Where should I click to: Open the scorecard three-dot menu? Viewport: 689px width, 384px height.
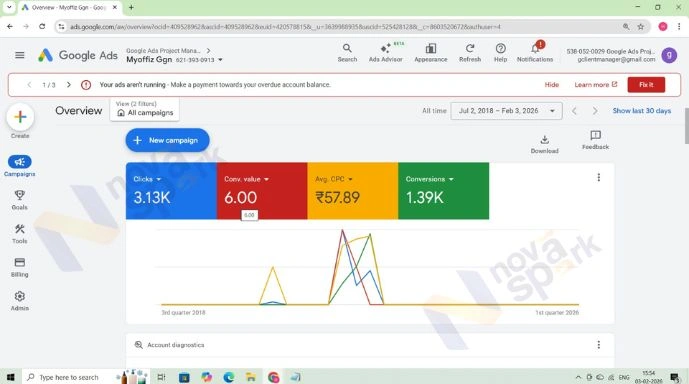coord(598,177)
